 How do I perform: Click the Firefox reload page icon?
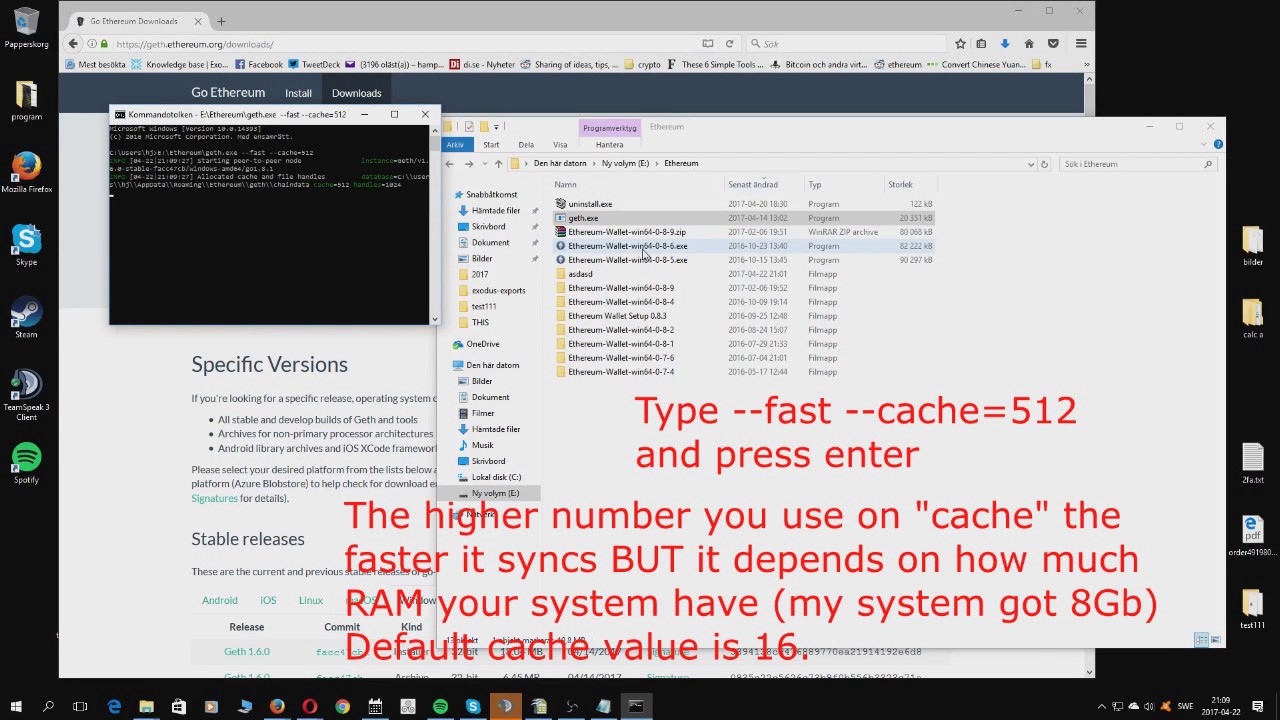pos(729,44)
